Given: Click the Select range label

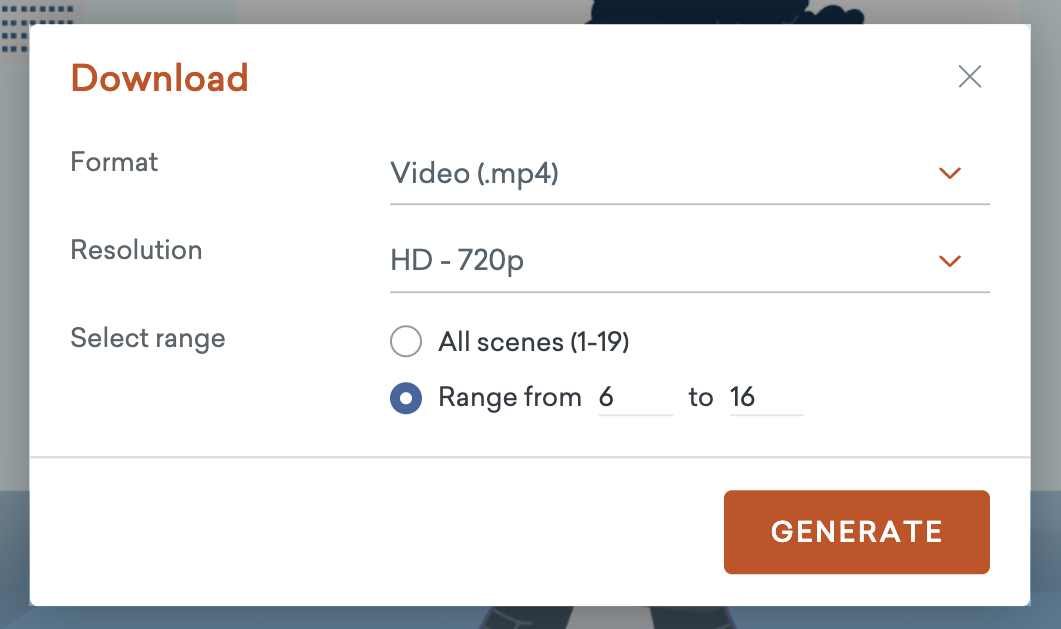Looking at the screenshot, I should [148, 338].
